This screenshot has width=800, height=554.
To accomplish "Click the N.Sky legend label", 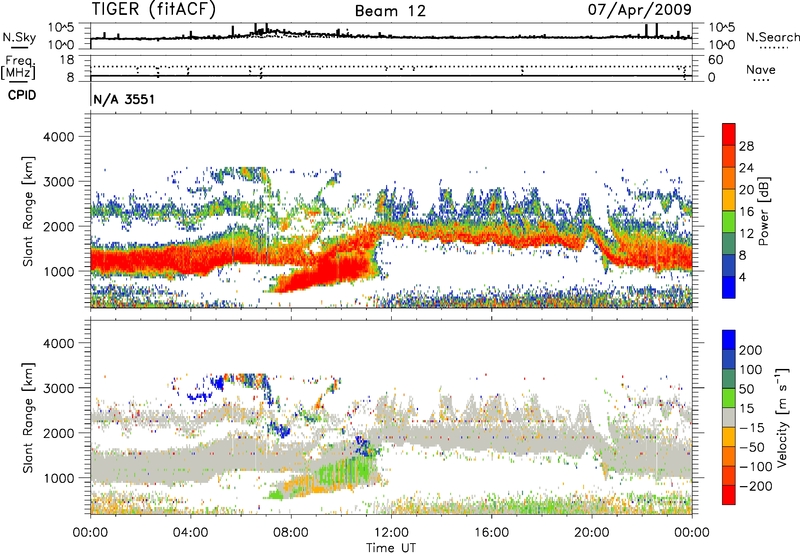I will point(19,37).
